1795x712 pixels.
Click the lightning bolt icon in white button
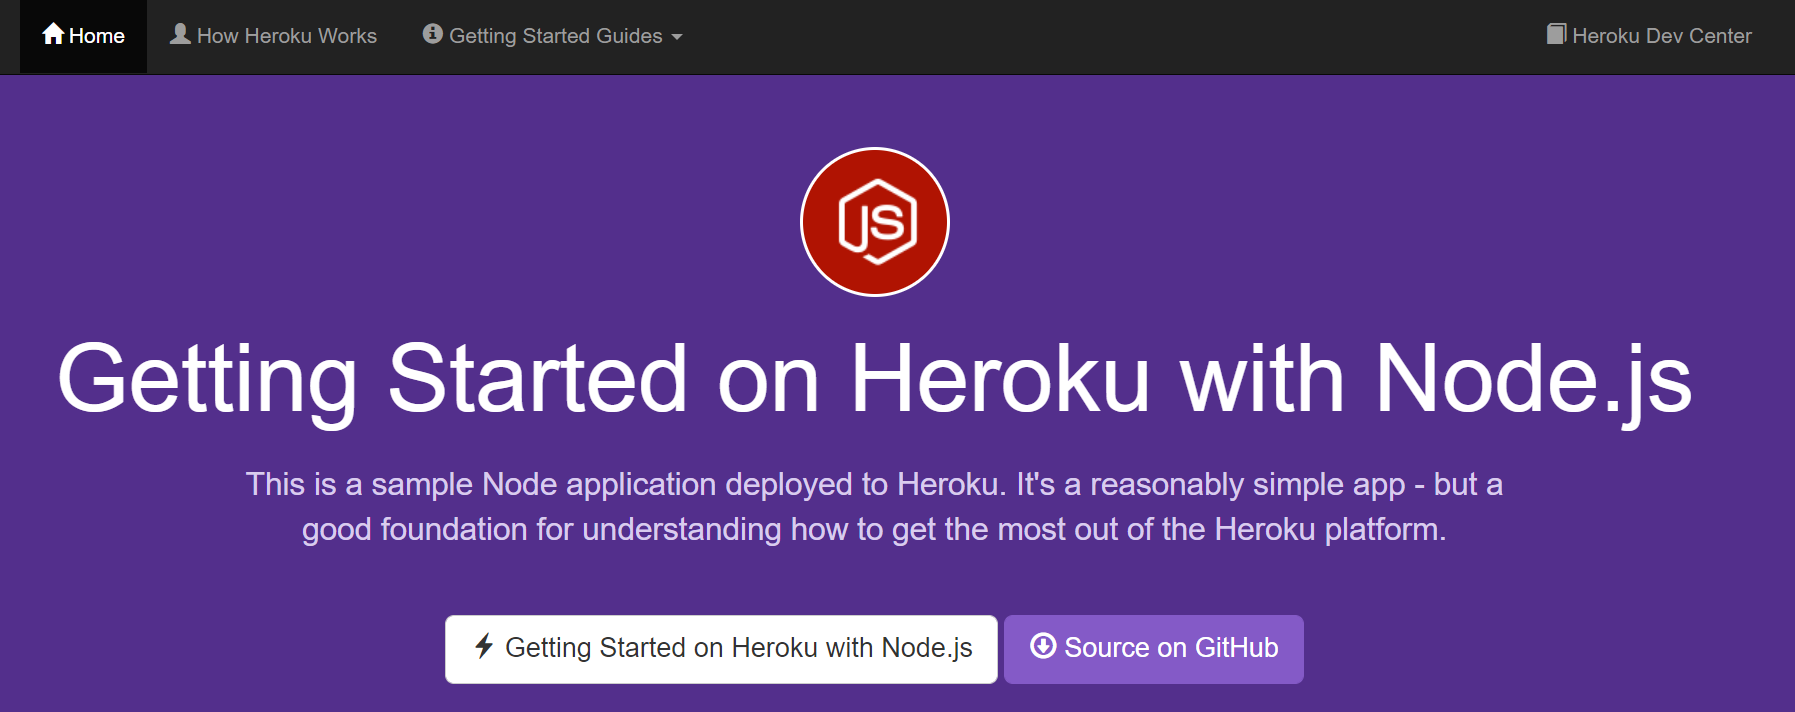[484, 646]
